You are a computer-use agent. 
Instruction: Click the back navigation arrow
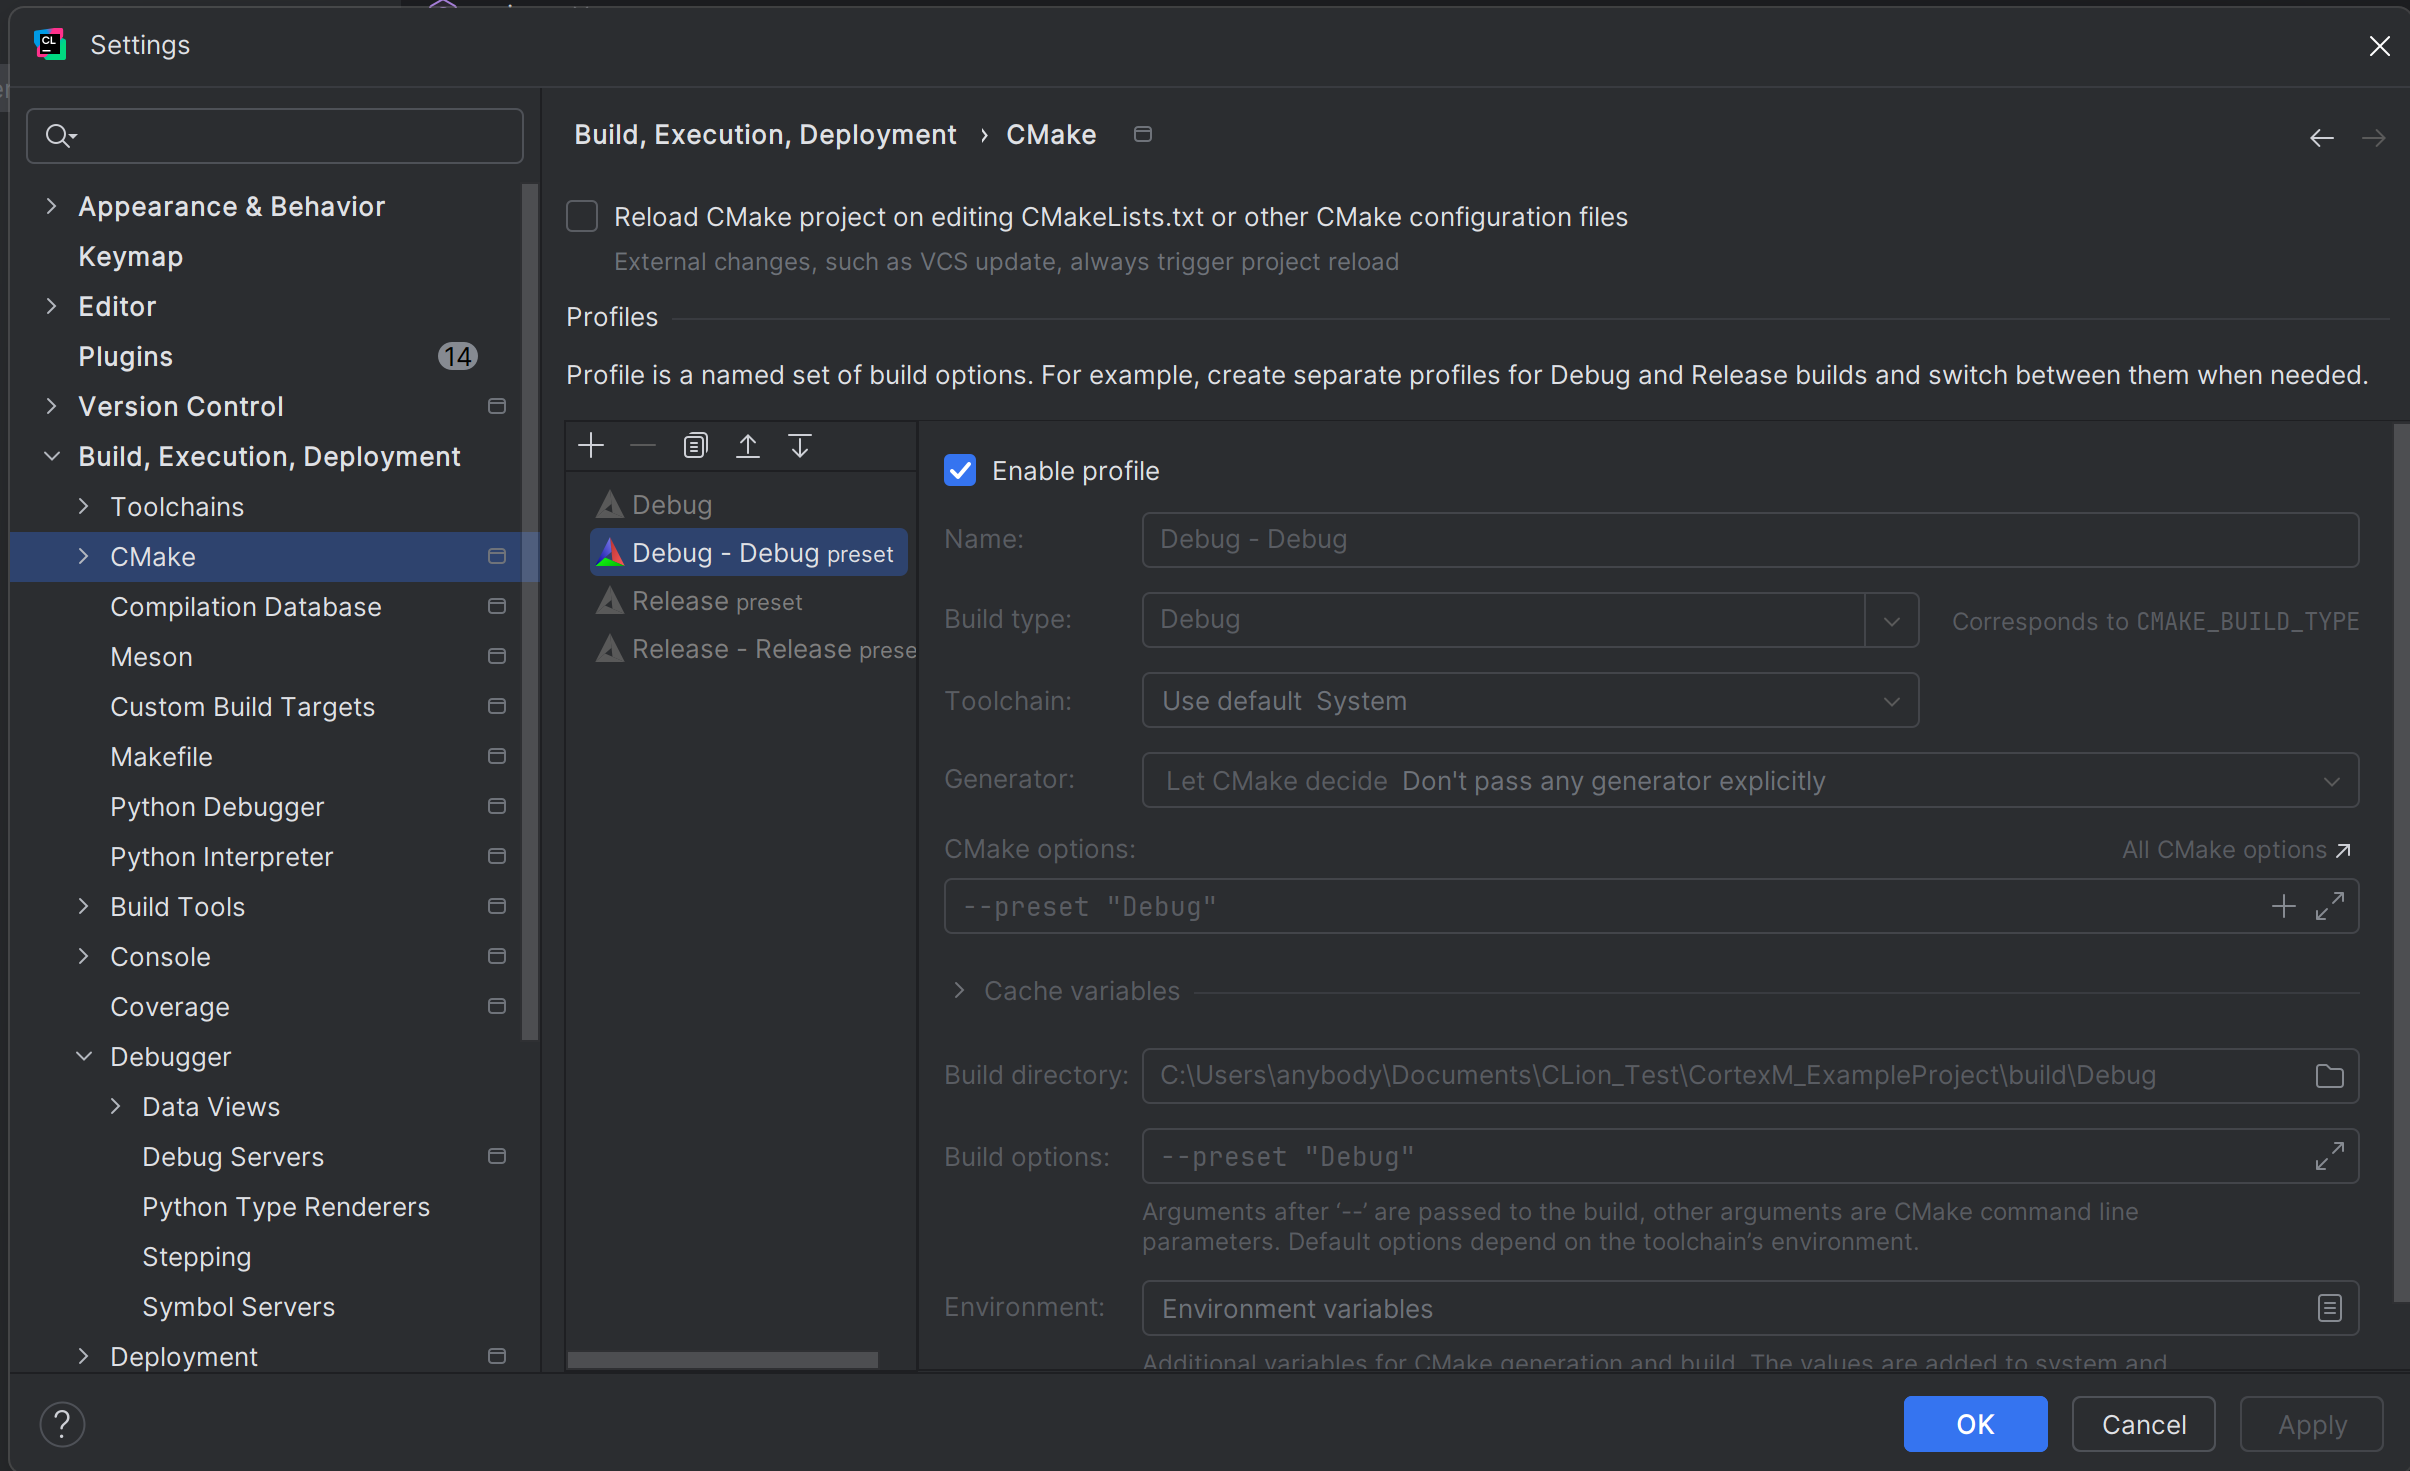point(2321,138)
